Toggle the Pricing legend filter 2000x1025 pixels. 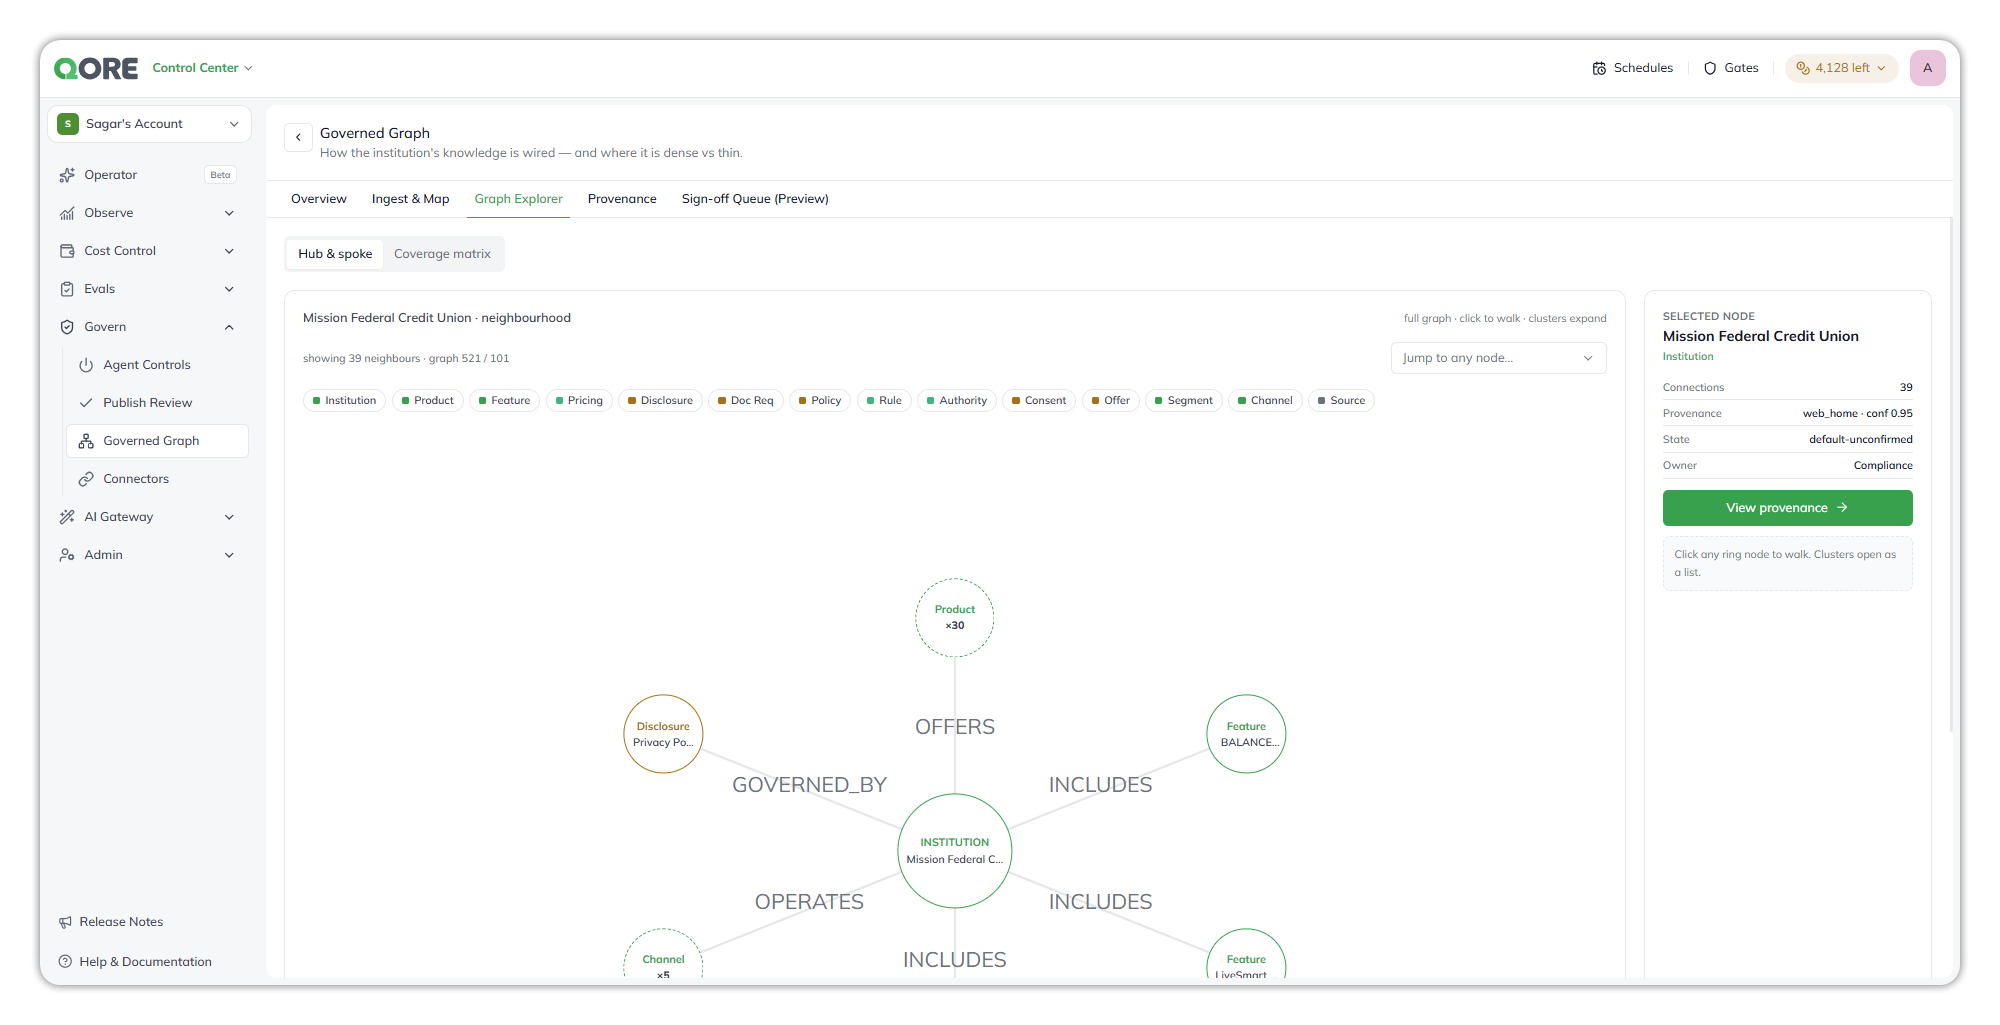579,400
